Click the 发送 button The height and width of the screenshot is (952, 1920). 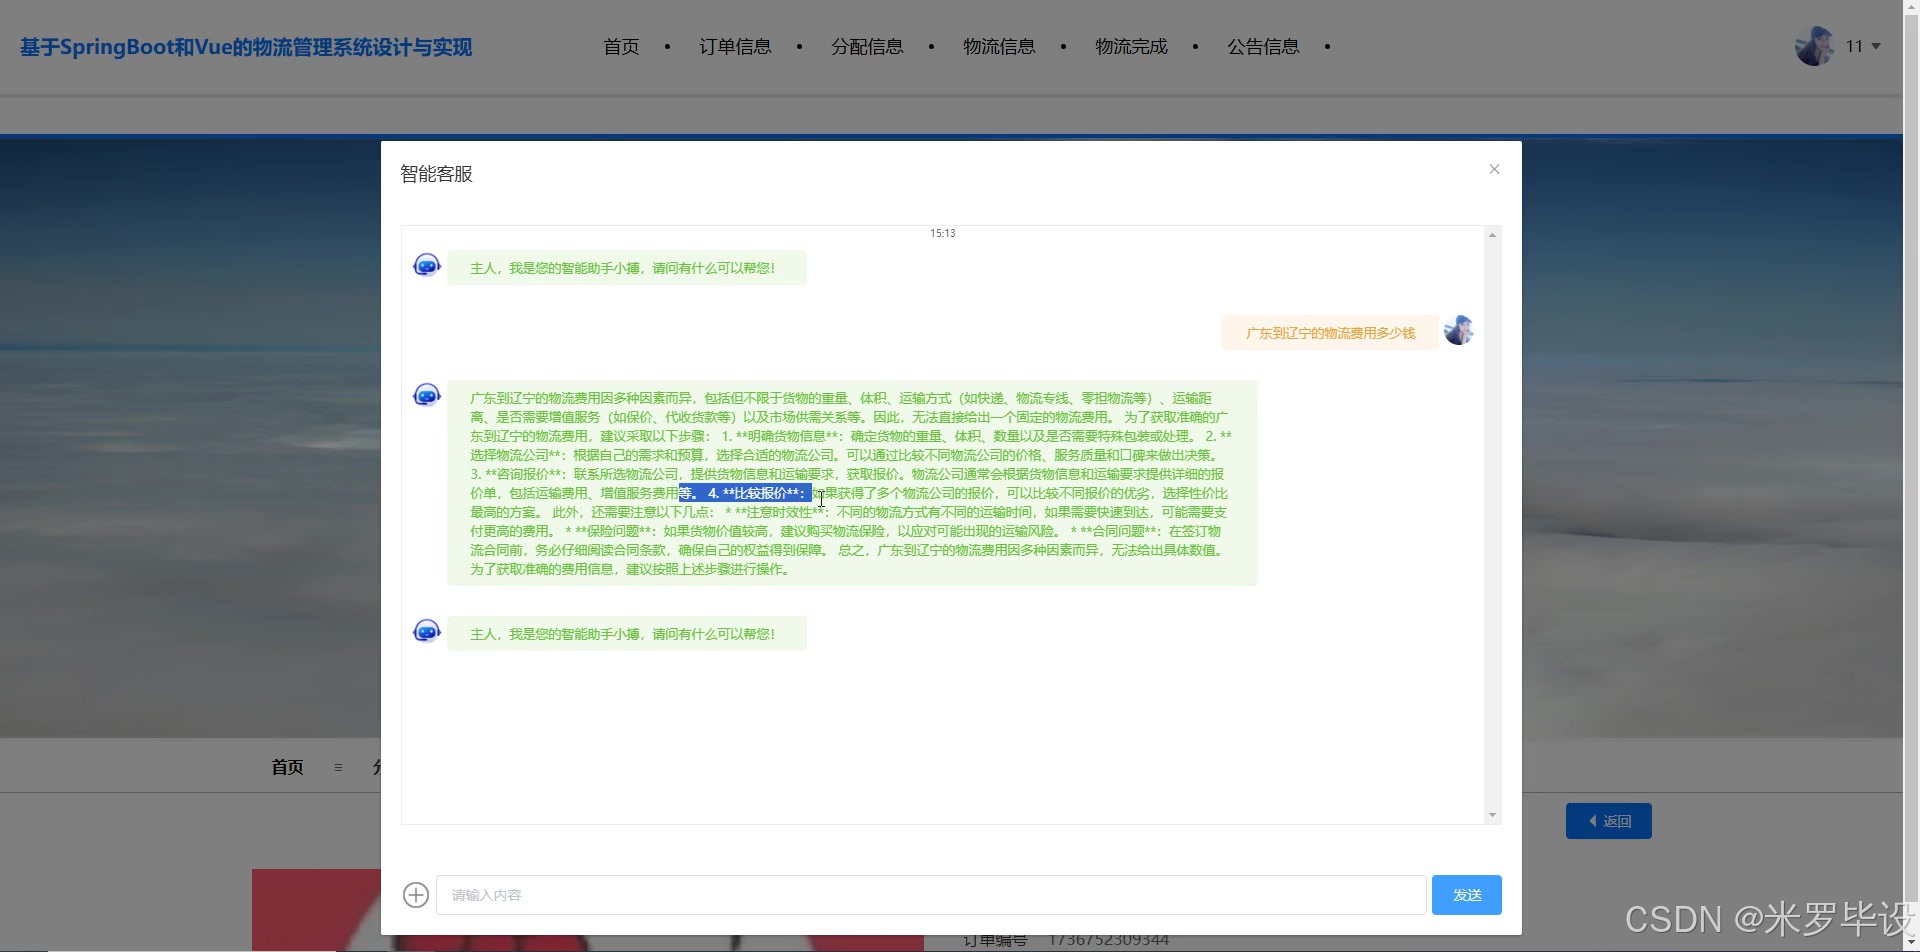click(1467, 895)
